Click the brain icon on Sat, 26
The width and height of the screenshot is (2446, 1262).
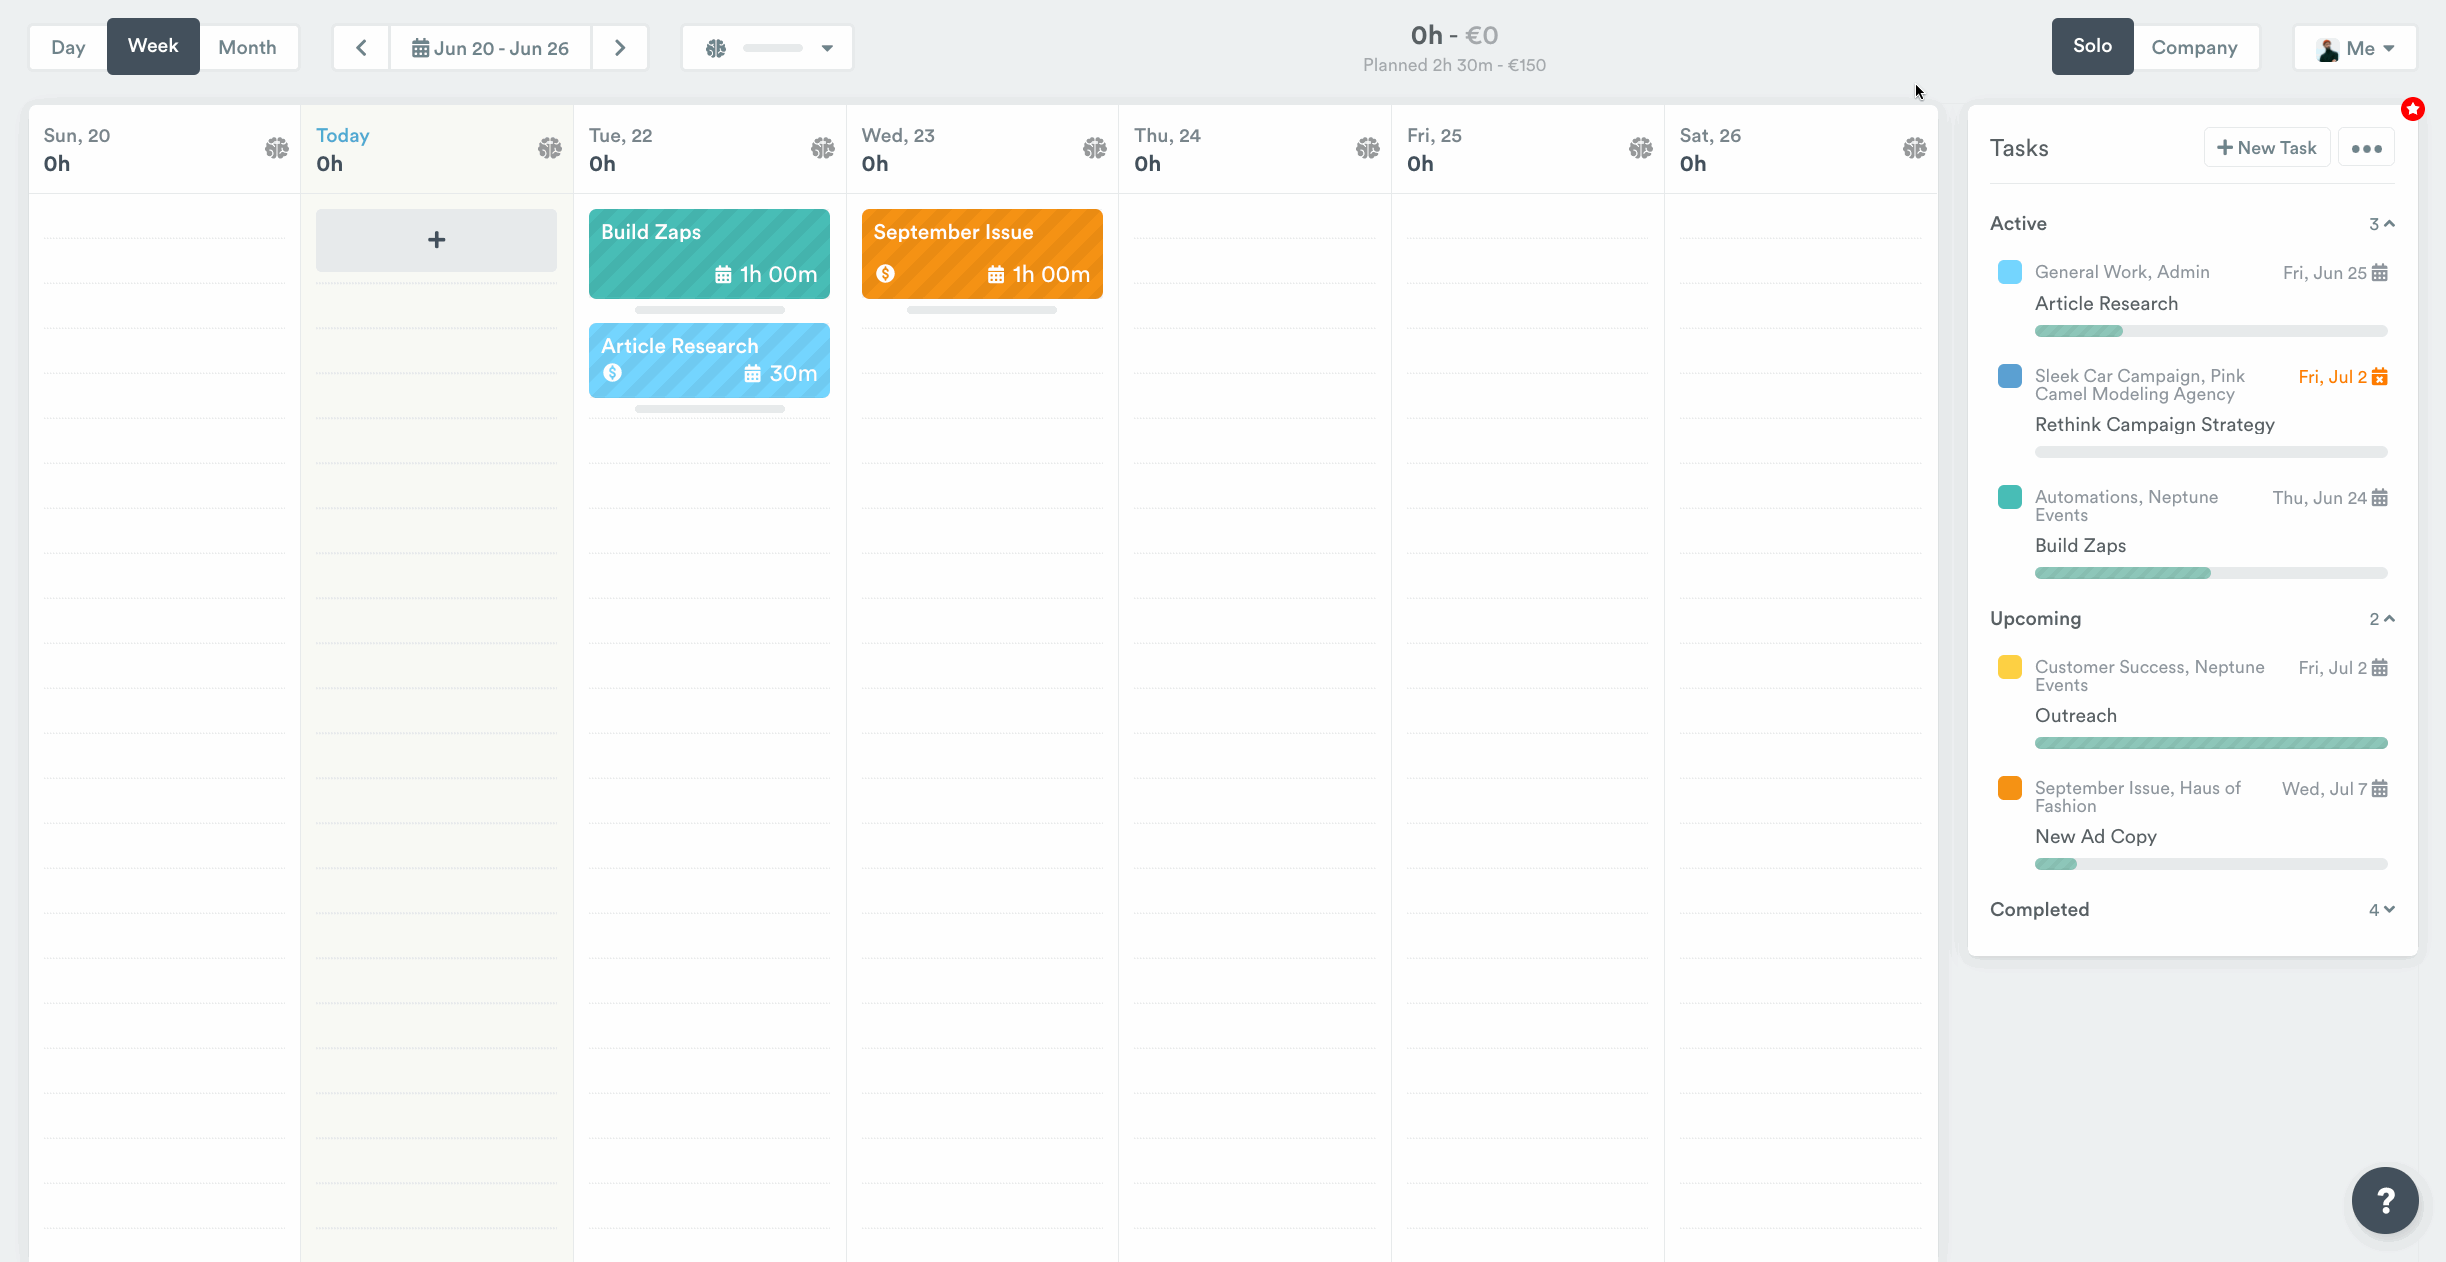pos(1914,149)
